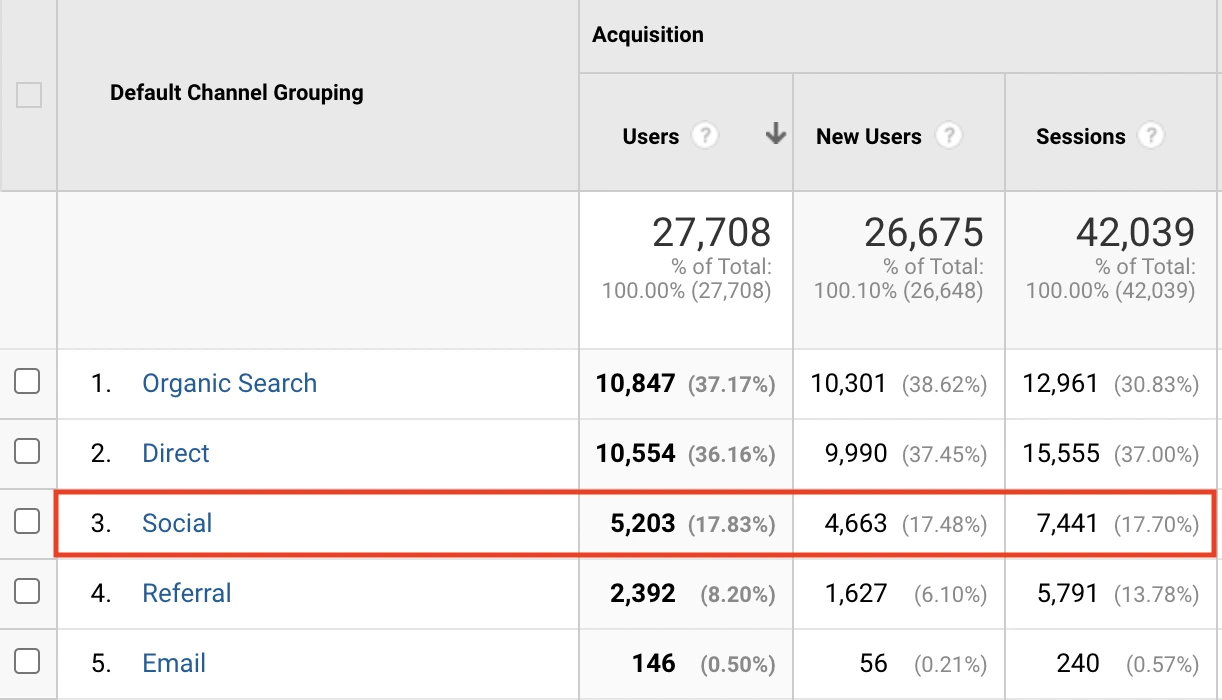Click the Users column help icon
This screenshot has height=700, width=1222.
(705, 136)
